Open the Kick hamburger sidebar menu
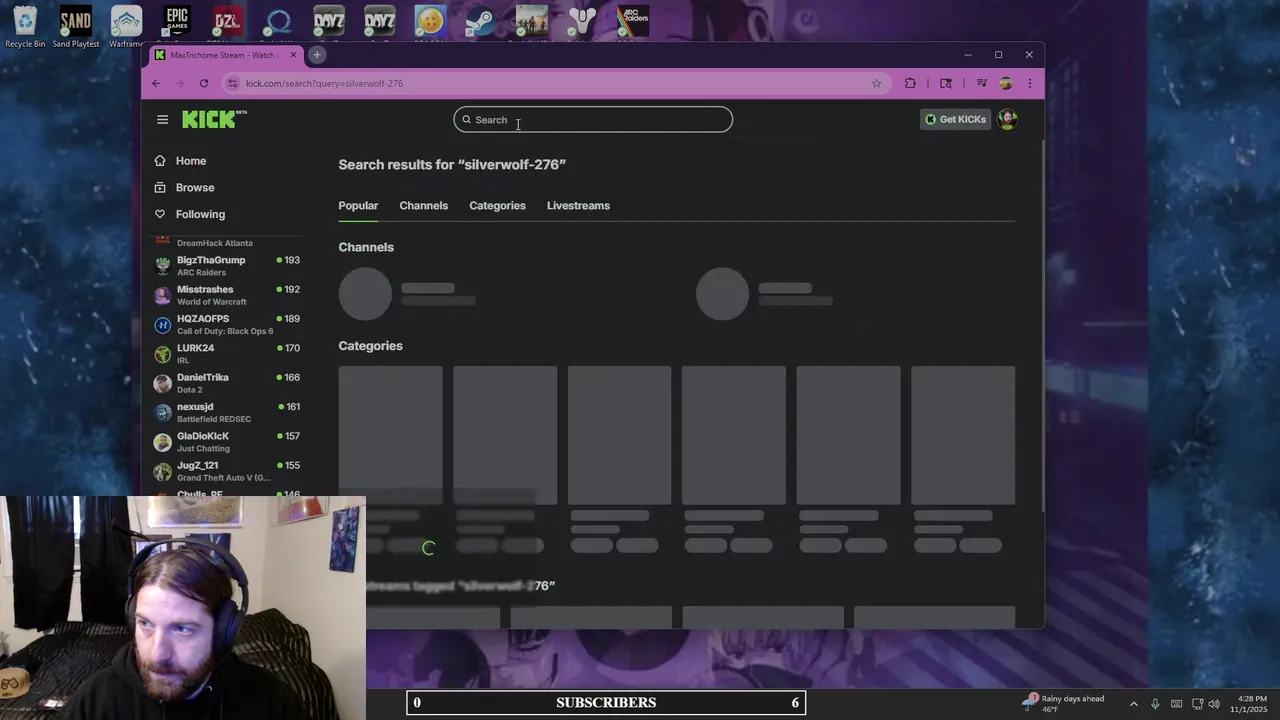 click(x=162, y=119)
